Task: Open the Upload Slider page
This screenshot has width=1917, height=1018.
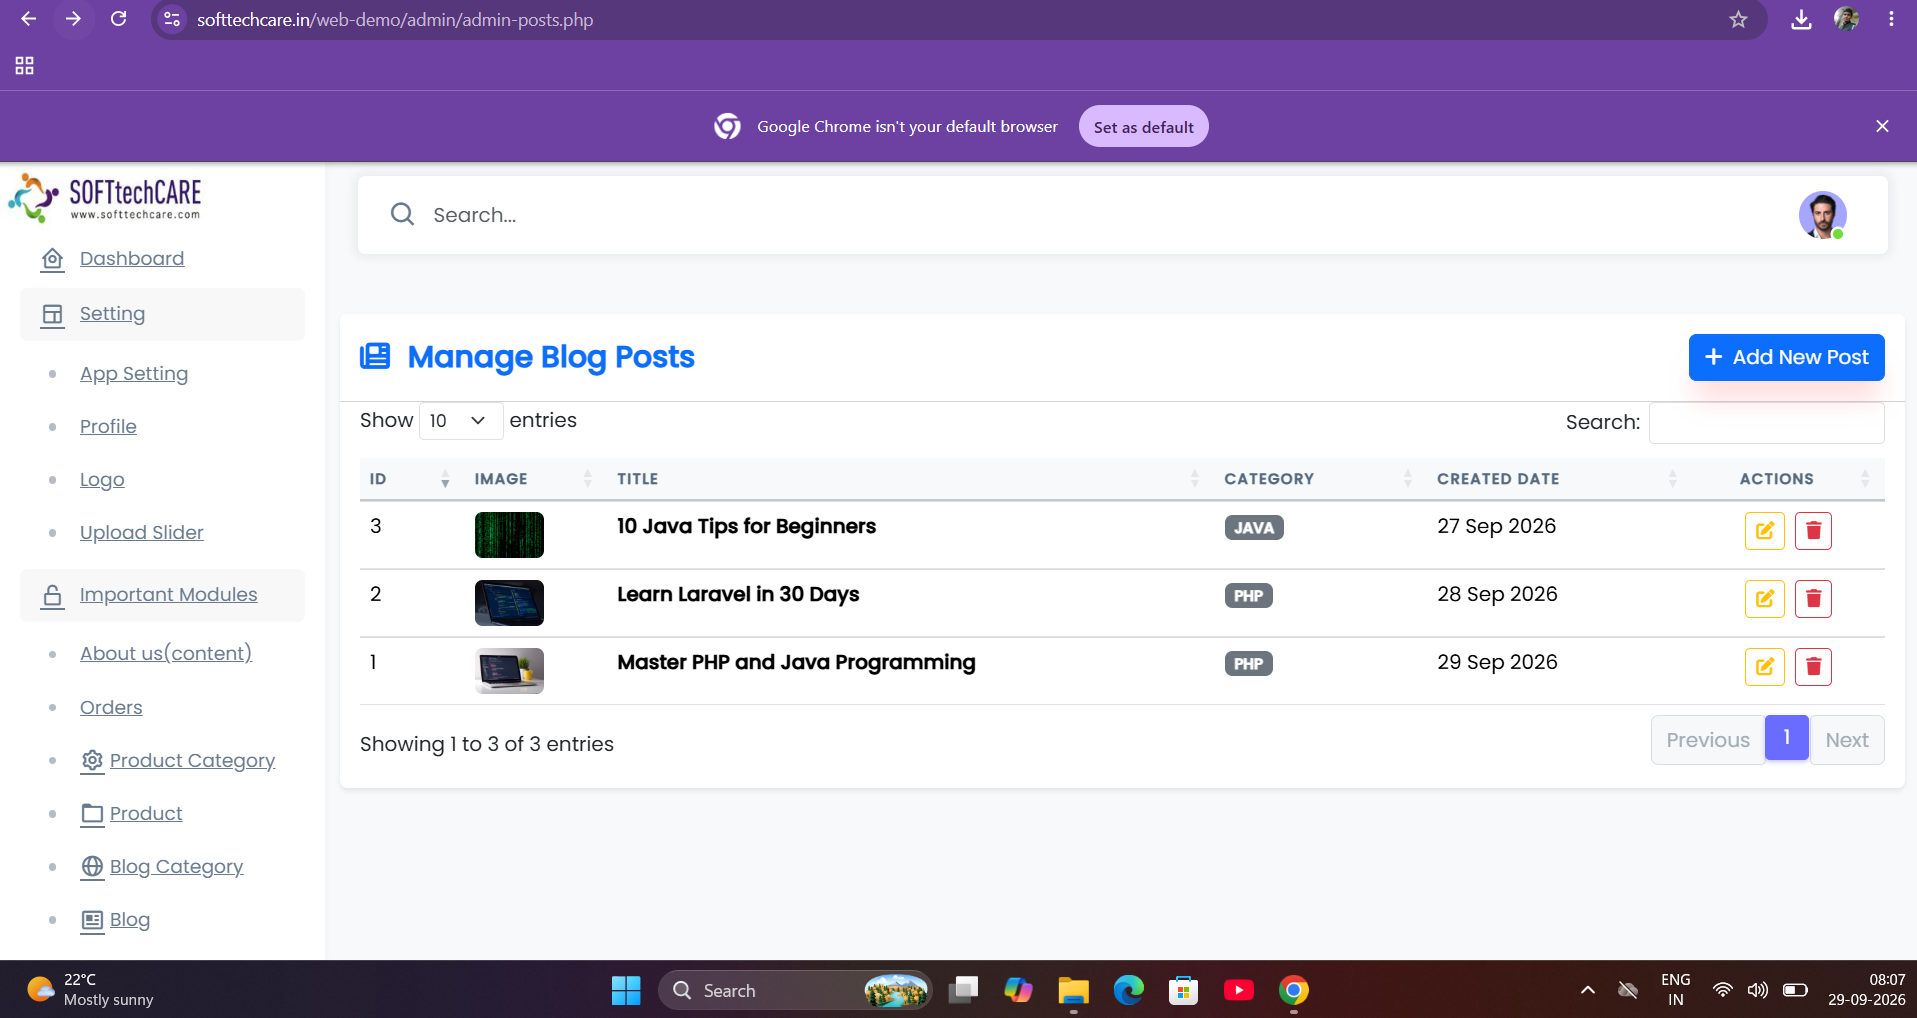Action: pos(142,533)
